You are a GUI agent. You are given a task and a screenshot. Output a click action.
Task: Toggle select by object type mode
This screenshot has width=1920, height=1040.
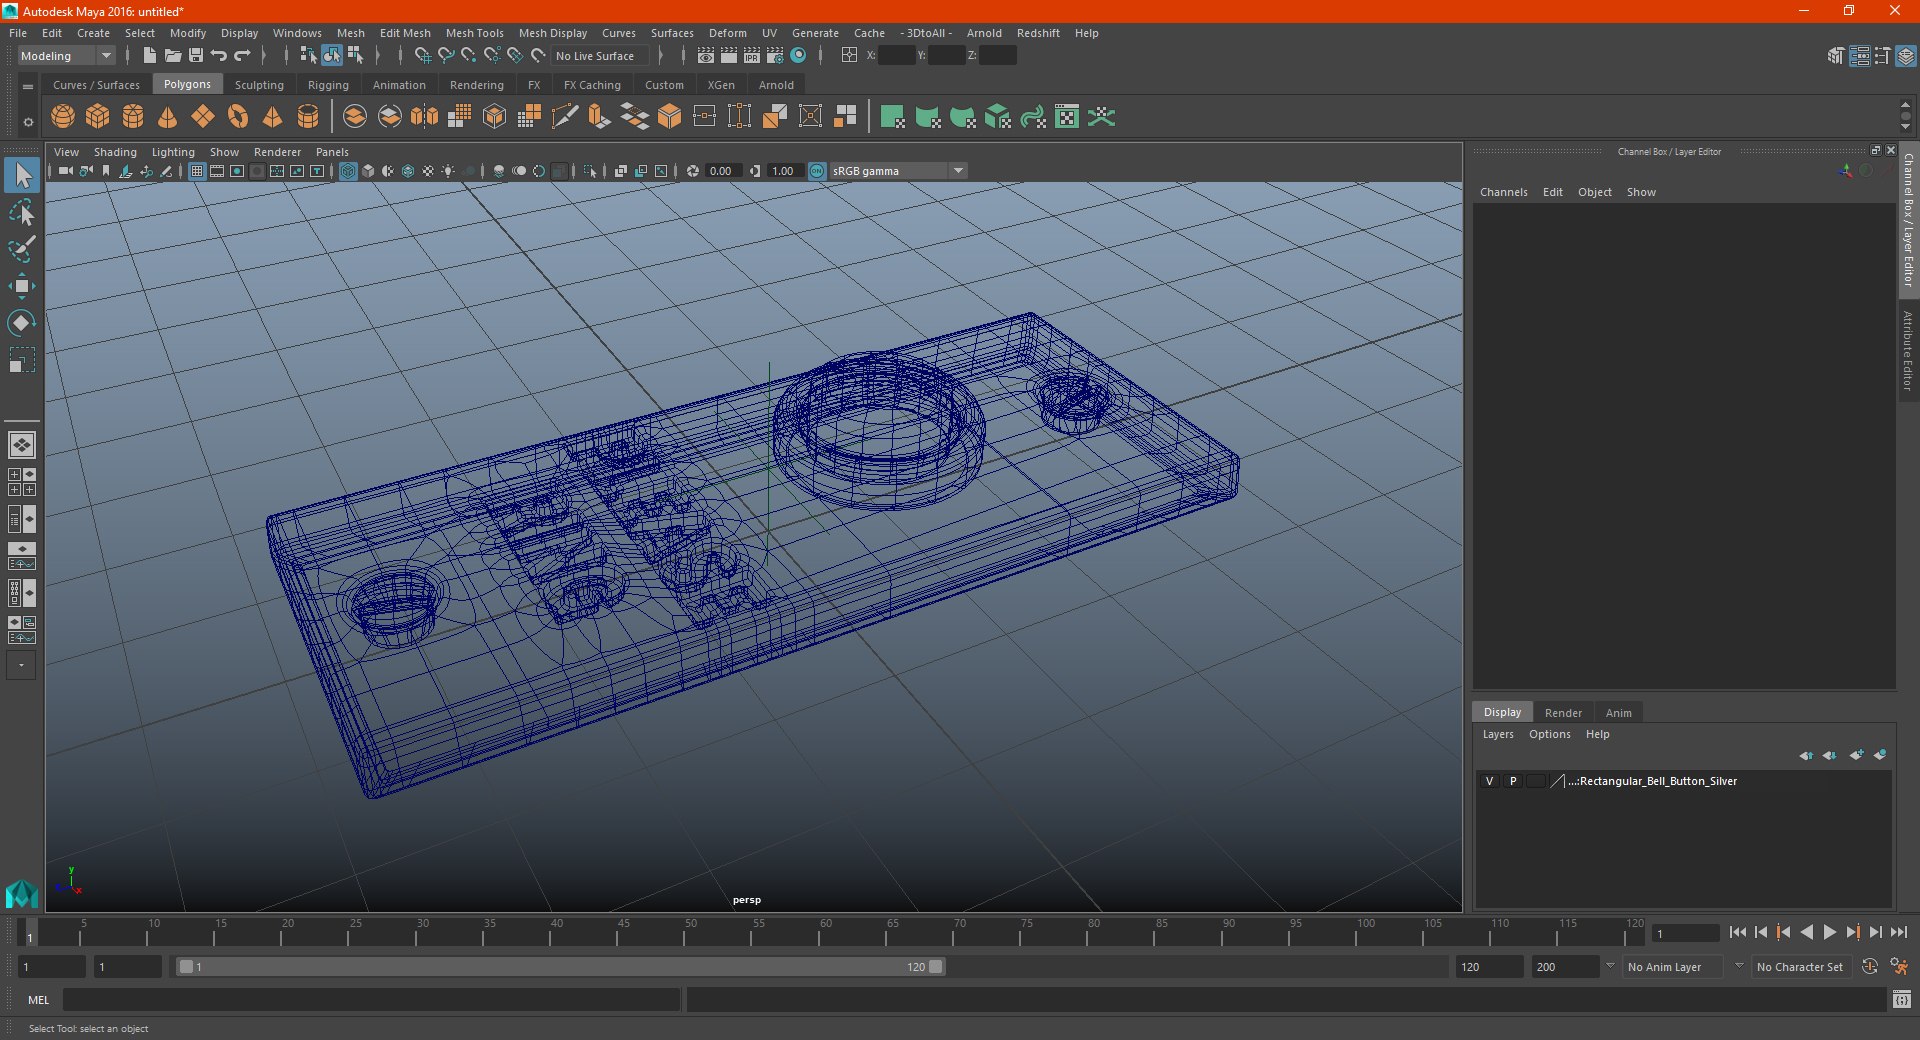point(331,56)
